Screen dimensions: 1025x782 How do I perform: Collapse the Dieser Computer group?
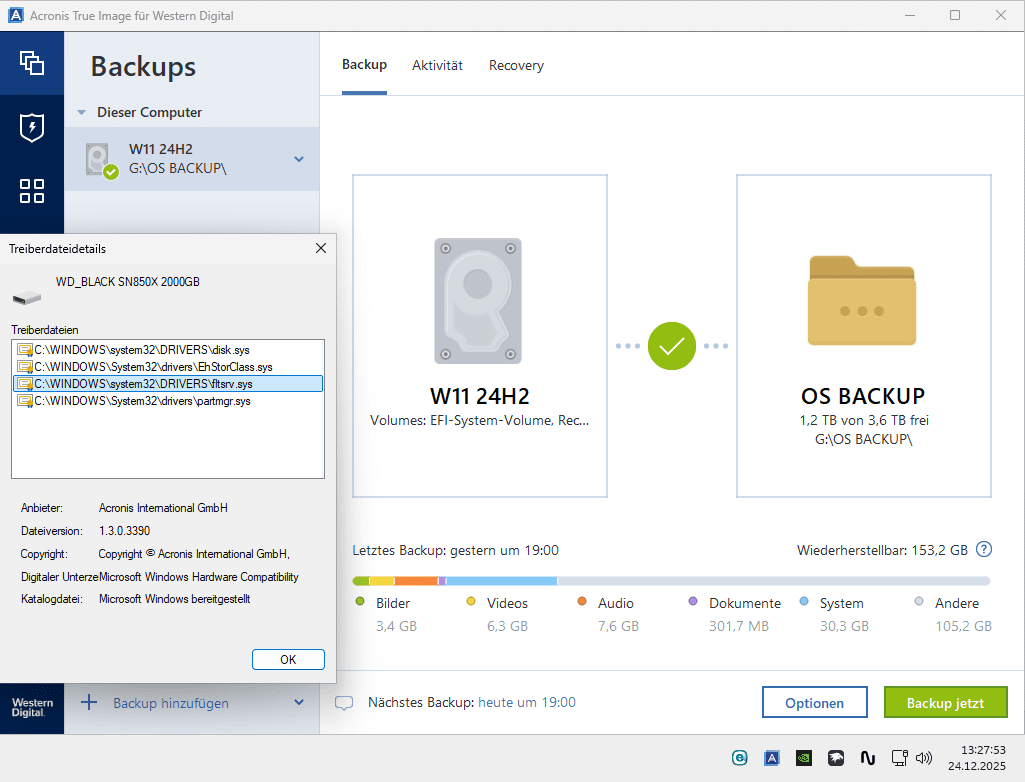[x=82, y=112]
